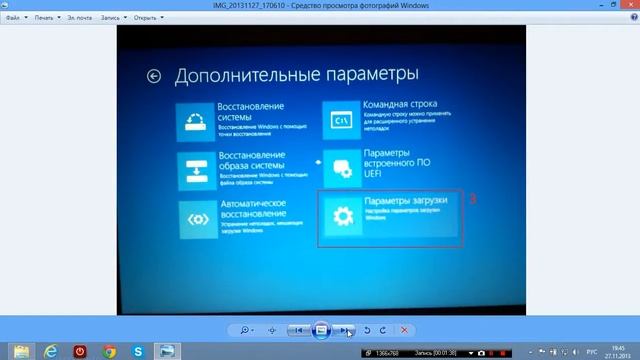This screenshot has width=640, height=360.
Task: Open the magnifier zoom control
Action: click(x=247, y=330)
